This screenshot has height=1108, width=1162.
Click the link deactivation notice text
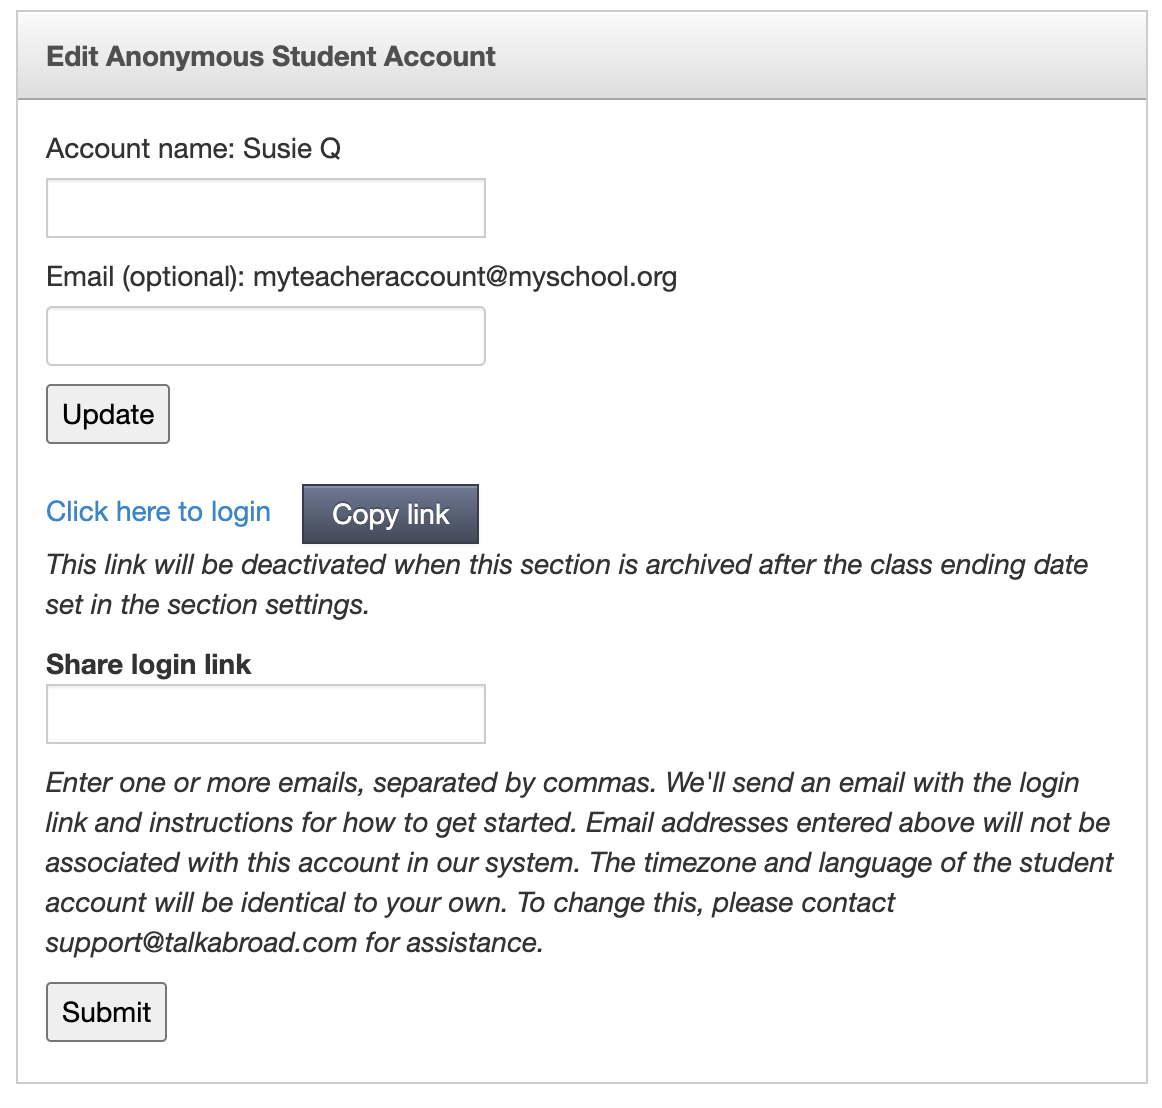click(x=566, y=565)
